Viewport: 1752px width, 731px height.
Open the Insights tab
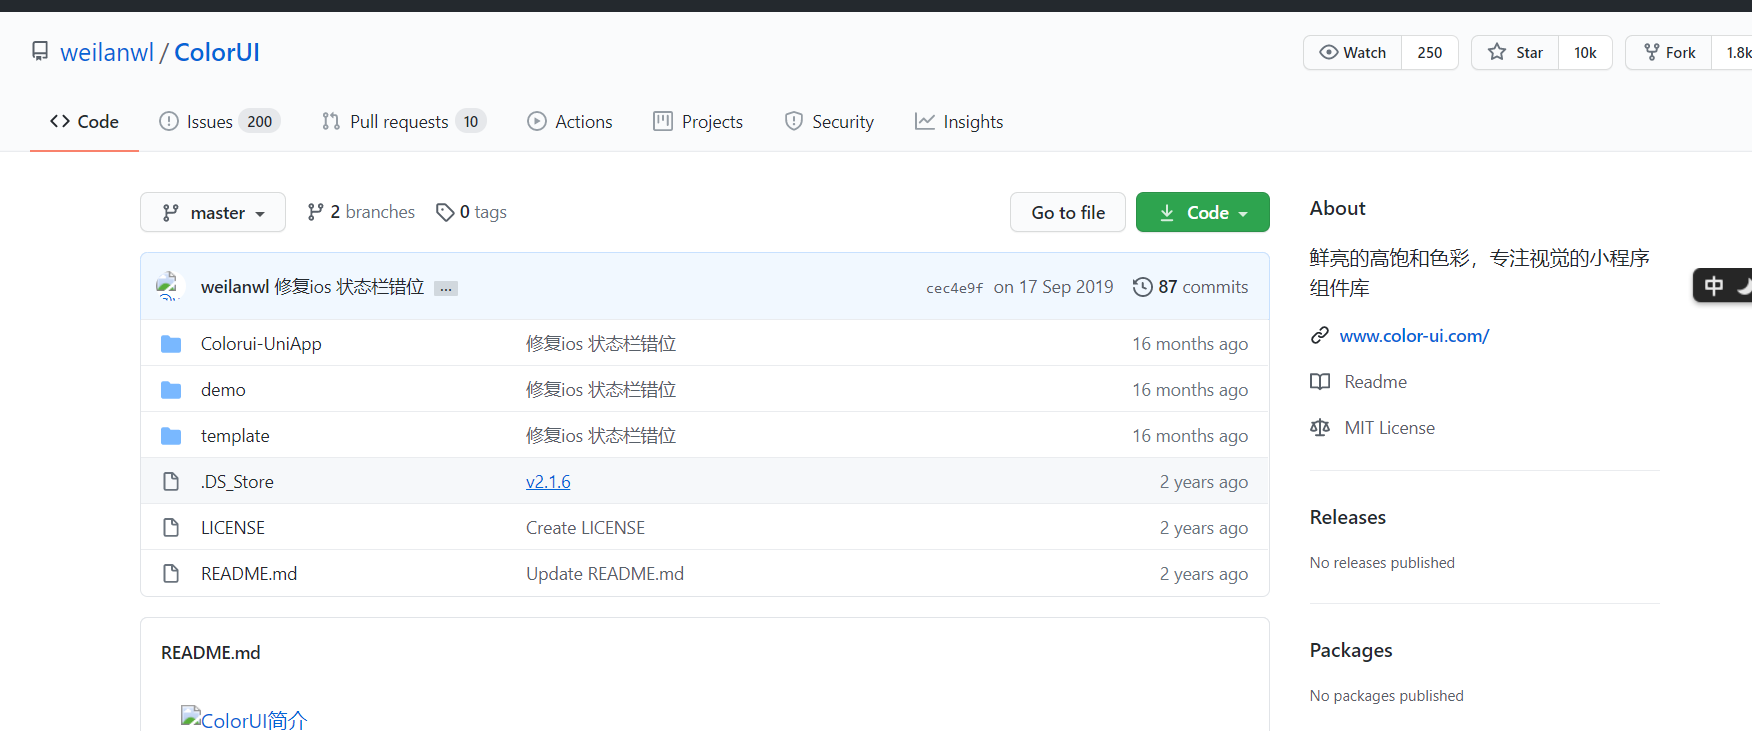coord(959,121)
